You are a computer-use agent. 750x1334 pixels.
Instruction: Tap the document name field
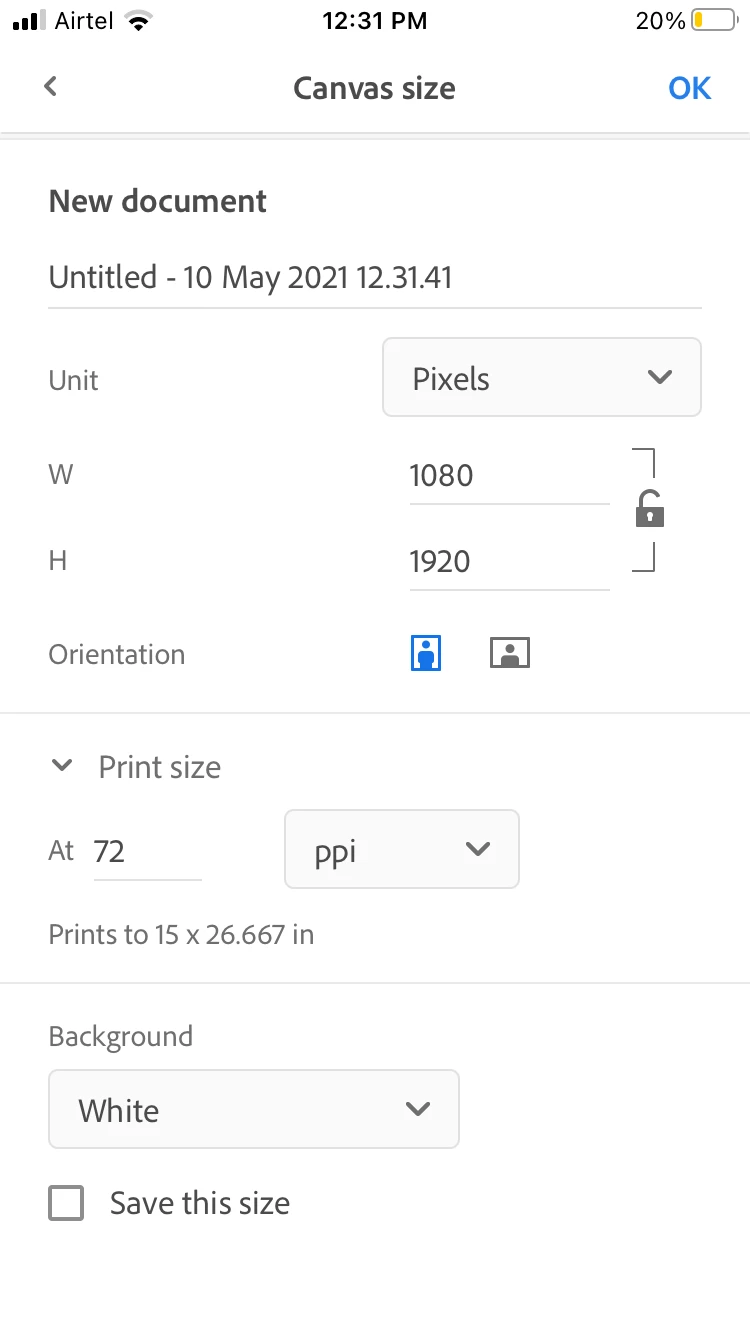(x=374, y=277)
